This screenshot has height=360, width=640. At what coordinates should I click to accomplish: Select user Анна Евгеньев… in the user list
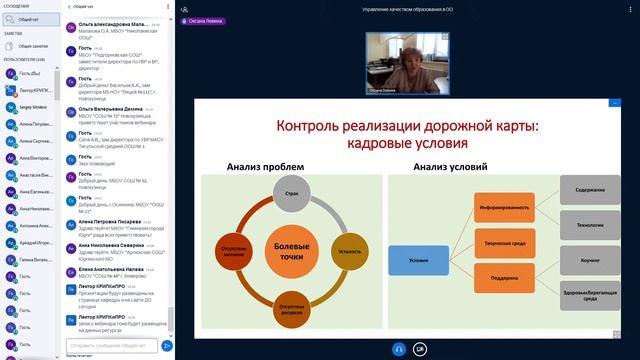tap(29, 192)
